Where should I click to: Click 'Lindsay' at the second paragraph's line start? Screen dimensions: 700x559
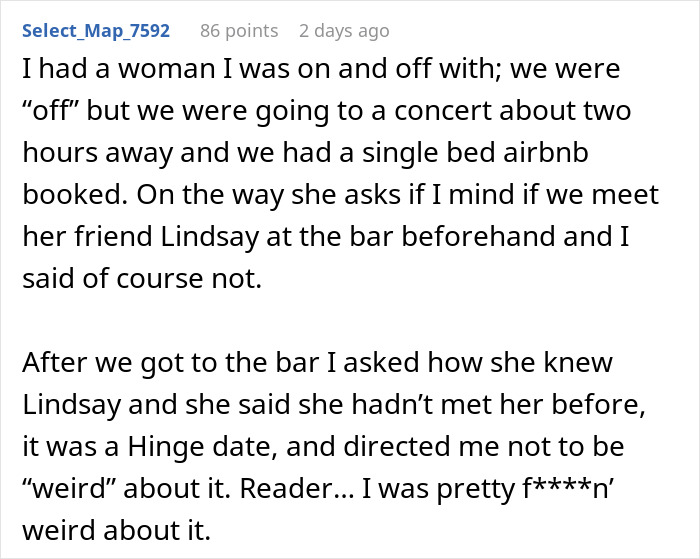coord(66,402)
